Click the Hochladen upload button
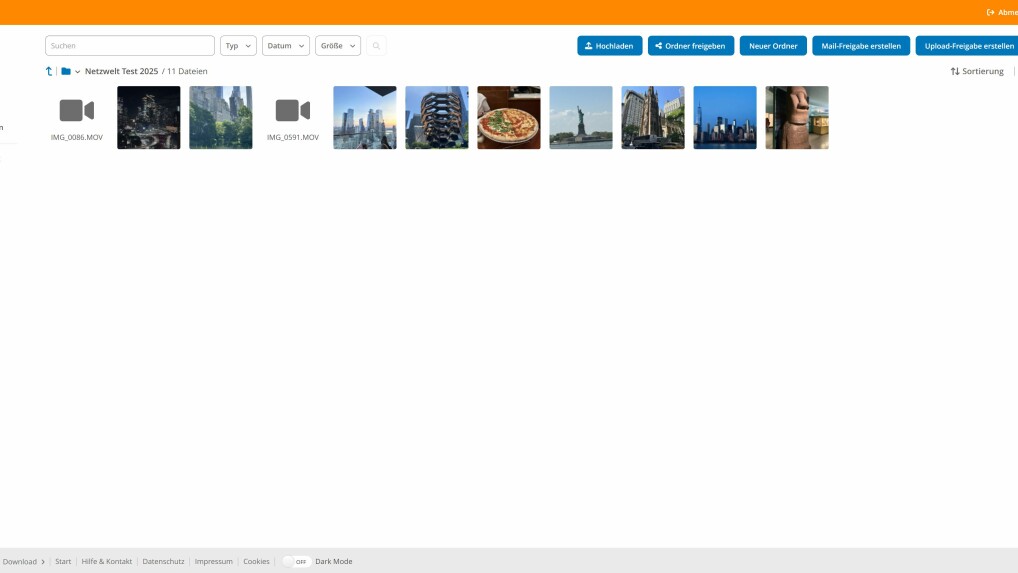Viewport: 1018px width, 573px height. pos(609,46)
